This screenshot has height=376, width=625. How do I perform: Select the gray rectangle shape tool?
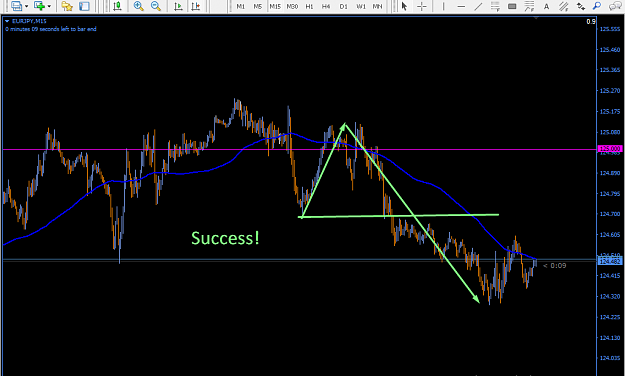pos(512,6)
